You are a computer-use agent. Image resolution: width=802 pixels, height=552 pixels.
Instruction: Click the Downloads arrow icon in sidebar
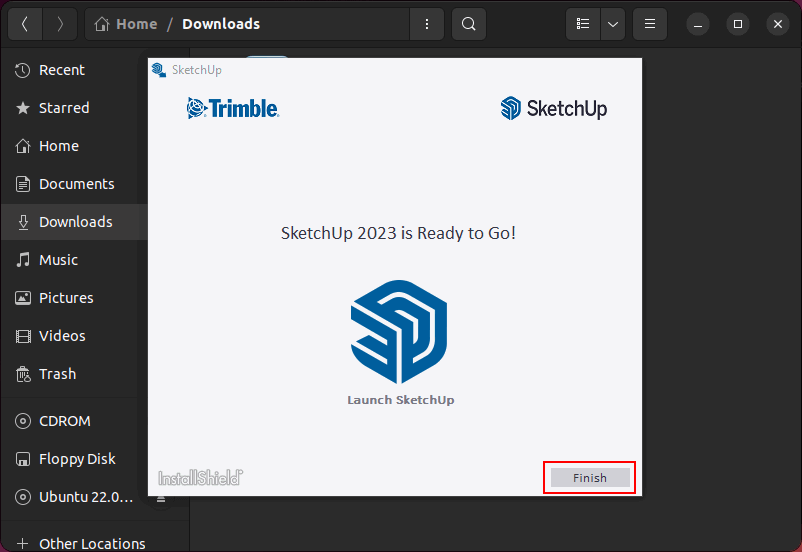click(x=23, y=222)
